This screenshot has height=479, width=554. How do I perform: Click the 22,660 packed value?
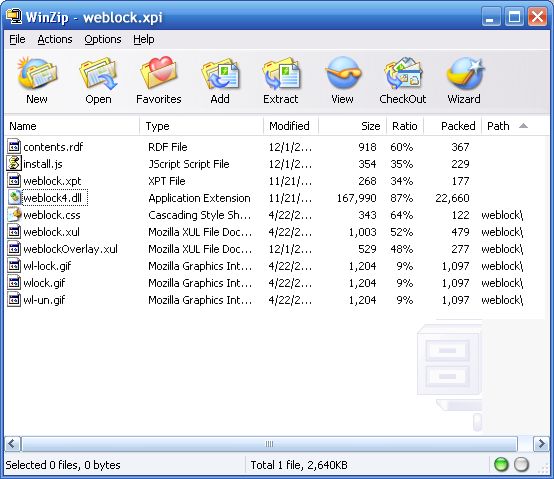point(452,198)
